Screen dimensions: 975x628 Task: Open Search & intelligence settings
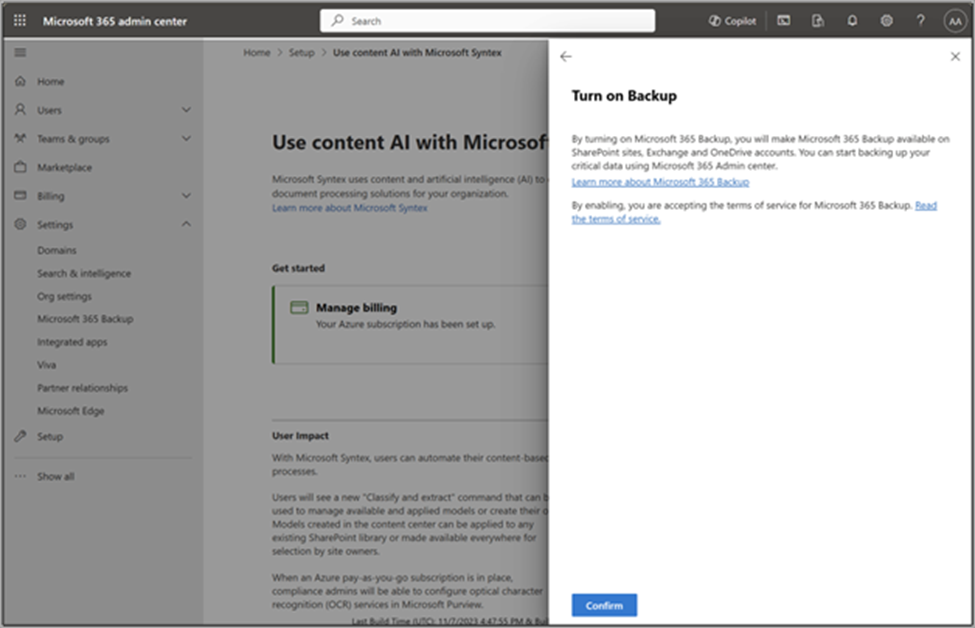[x=84, y=273]
